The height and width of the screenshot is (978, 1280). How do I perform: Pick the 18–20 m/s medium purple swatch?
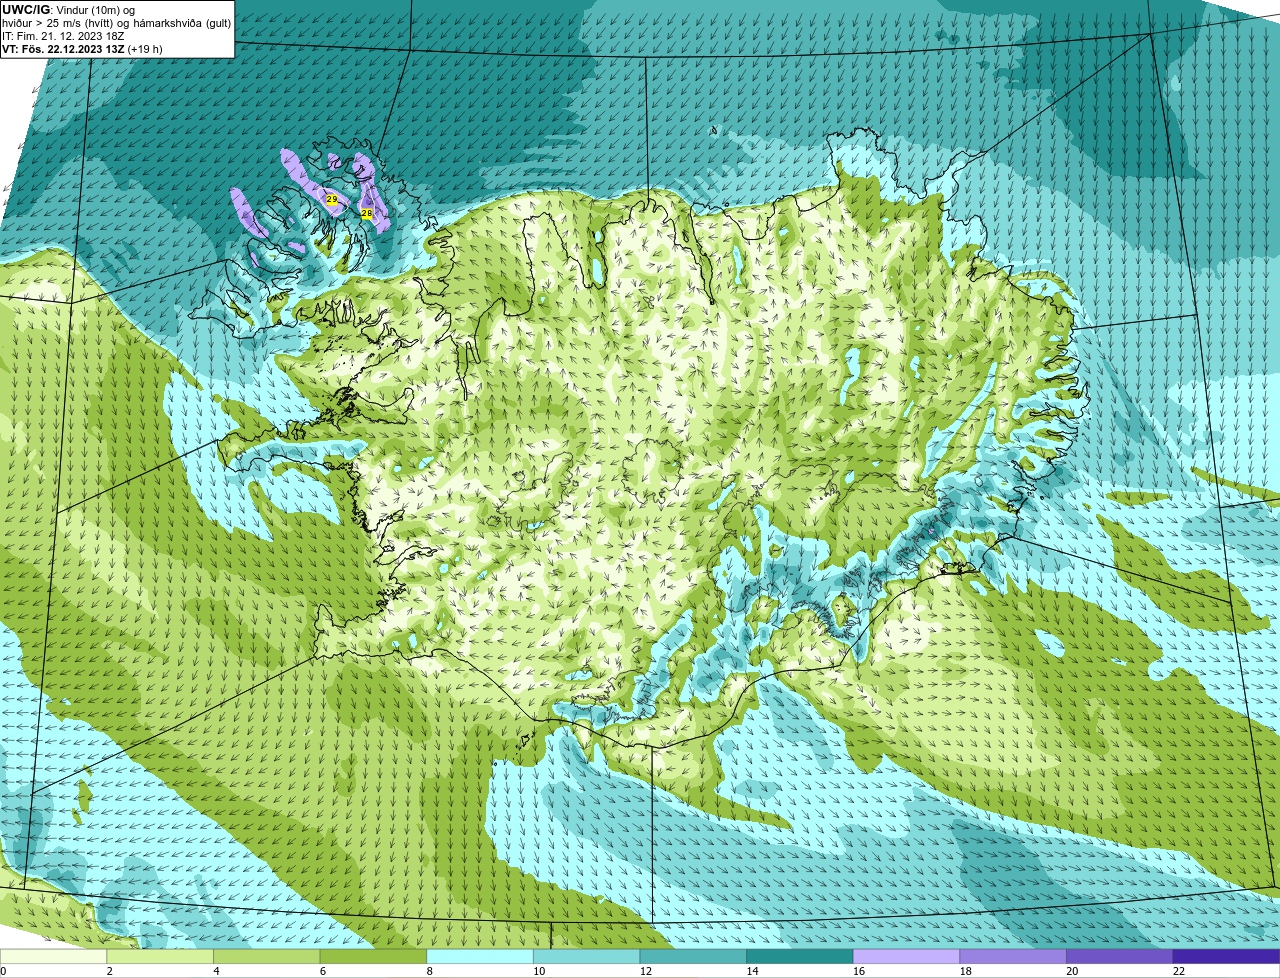tap(1013, 956)
